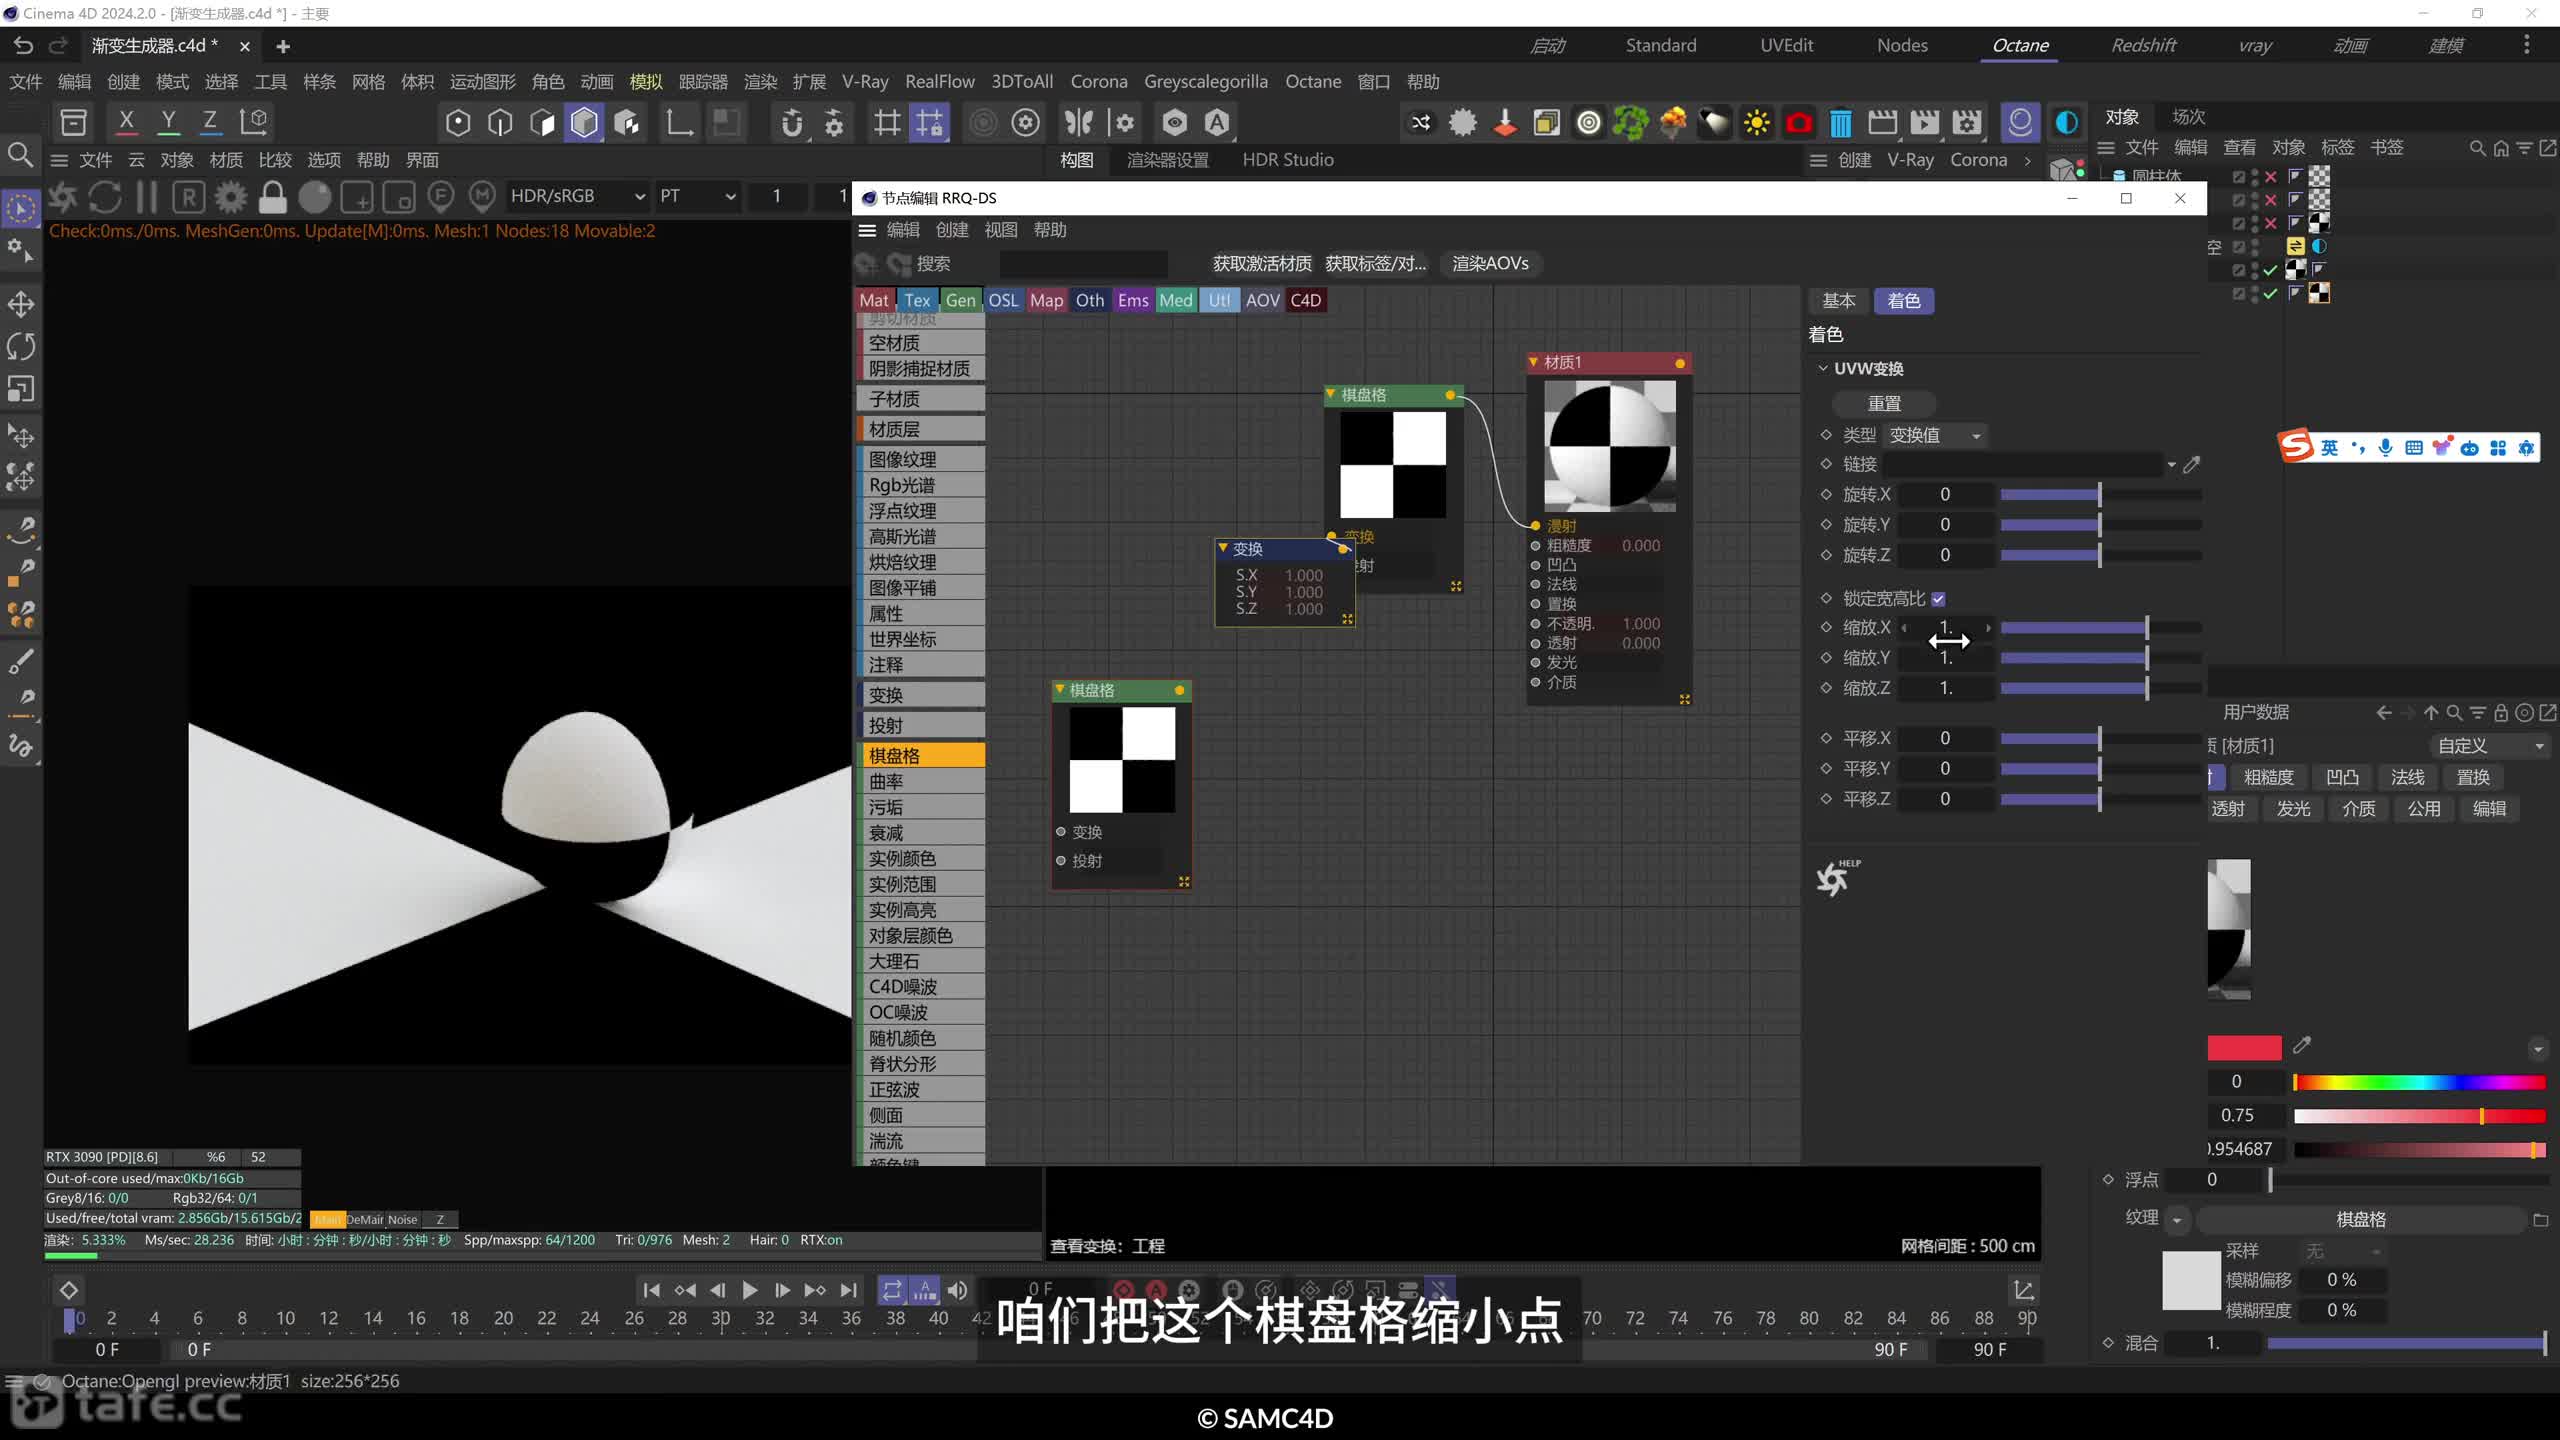
Task: Collapse the UVW变换 section
Action: pyautogui.click(x=1823, y=368)
